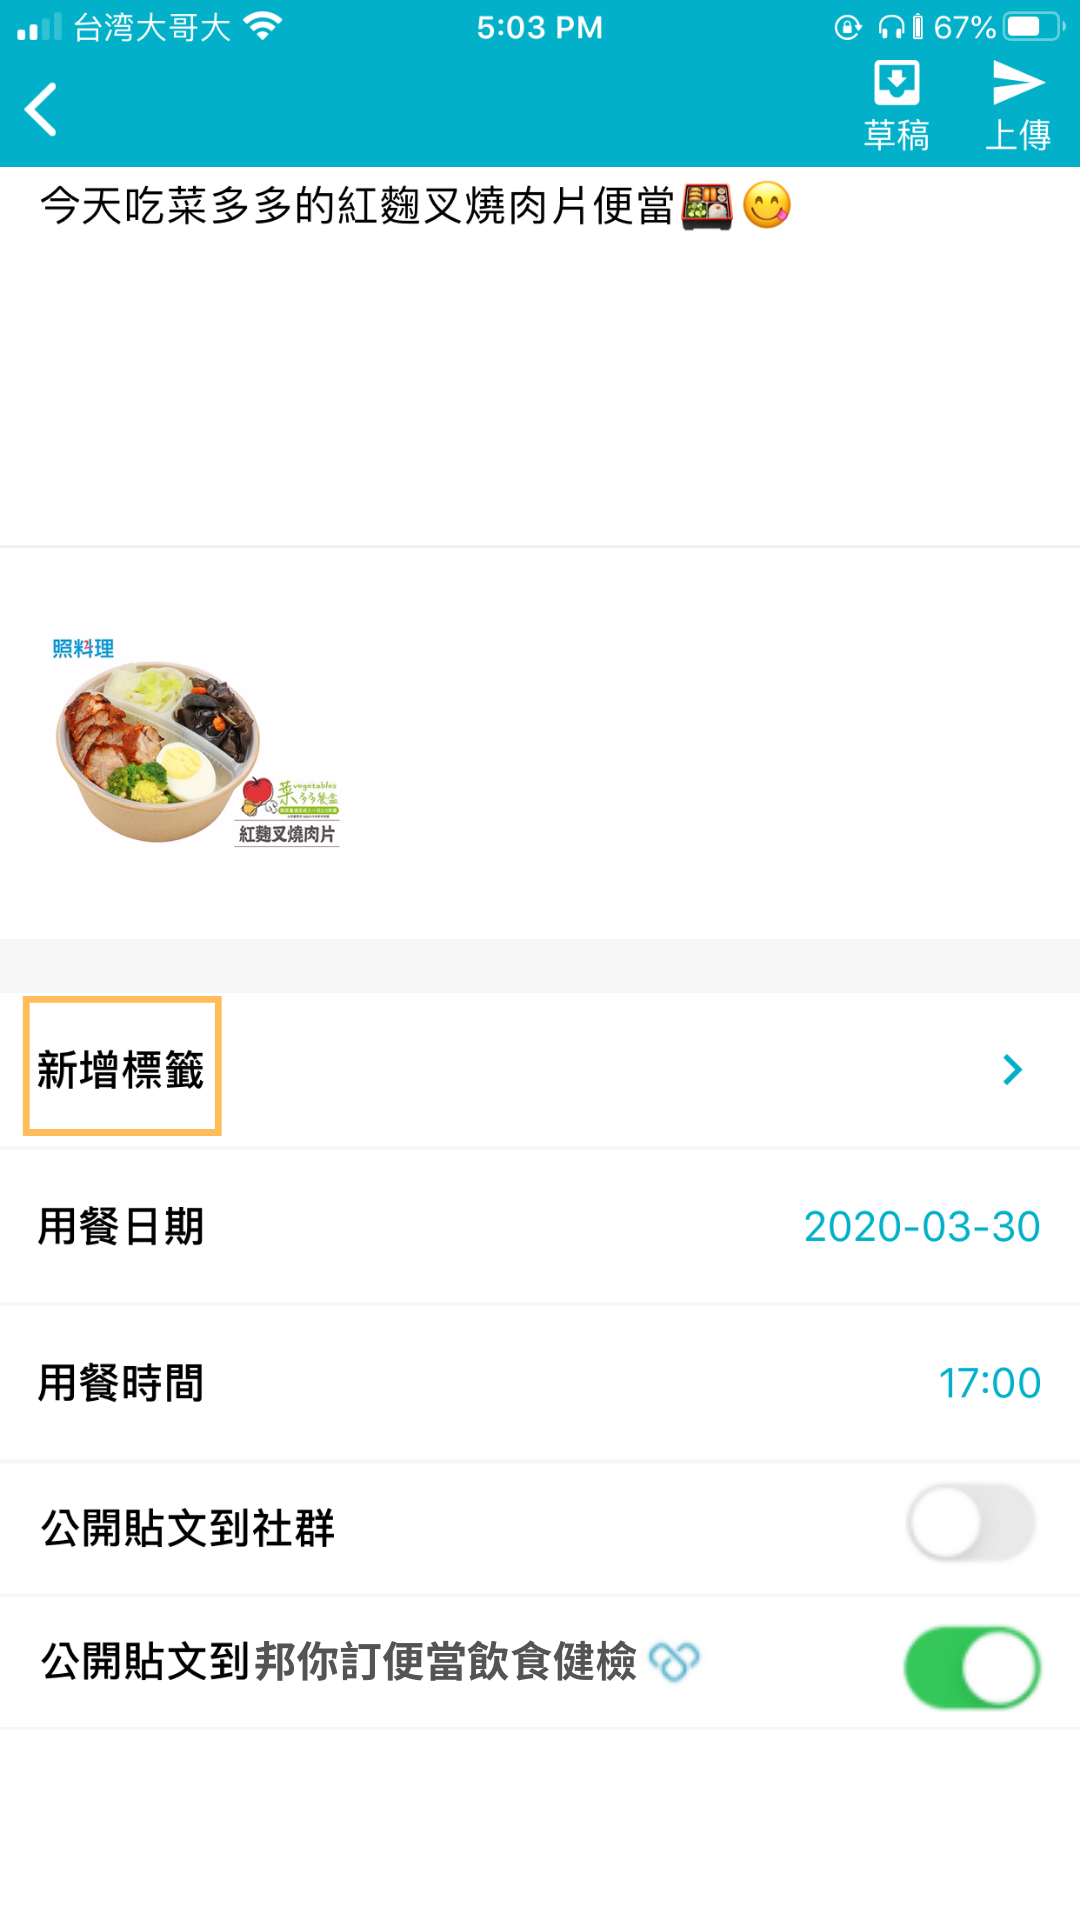Select the 用餐日期 row label

click(121, 1227)
